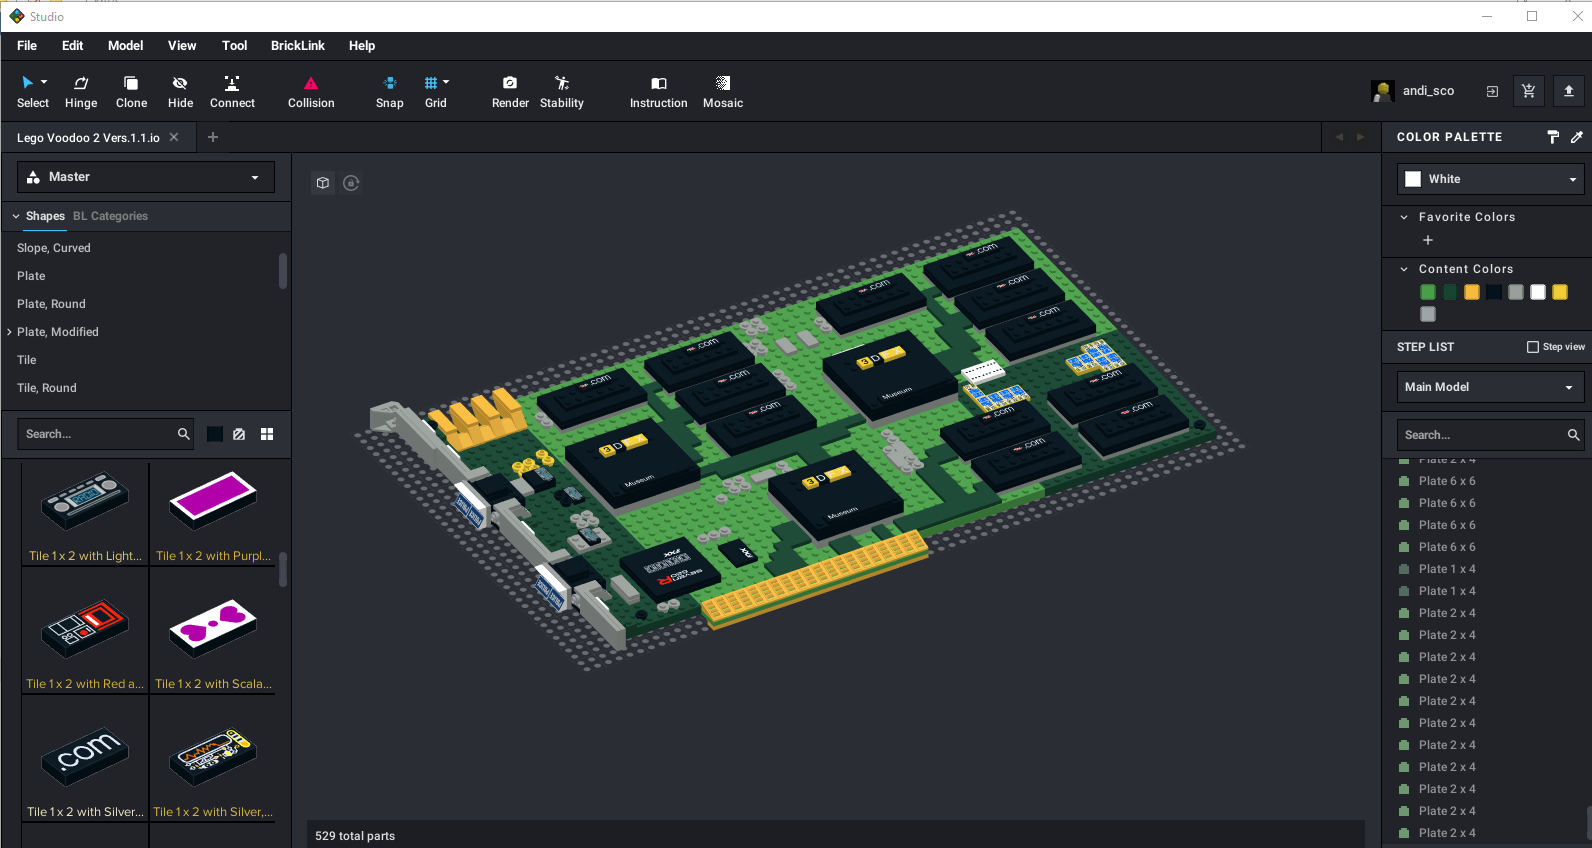The width and height of the screenshot is (1592, 848).
Task: Open the Tool menu
Action: [x=234, y=46]
